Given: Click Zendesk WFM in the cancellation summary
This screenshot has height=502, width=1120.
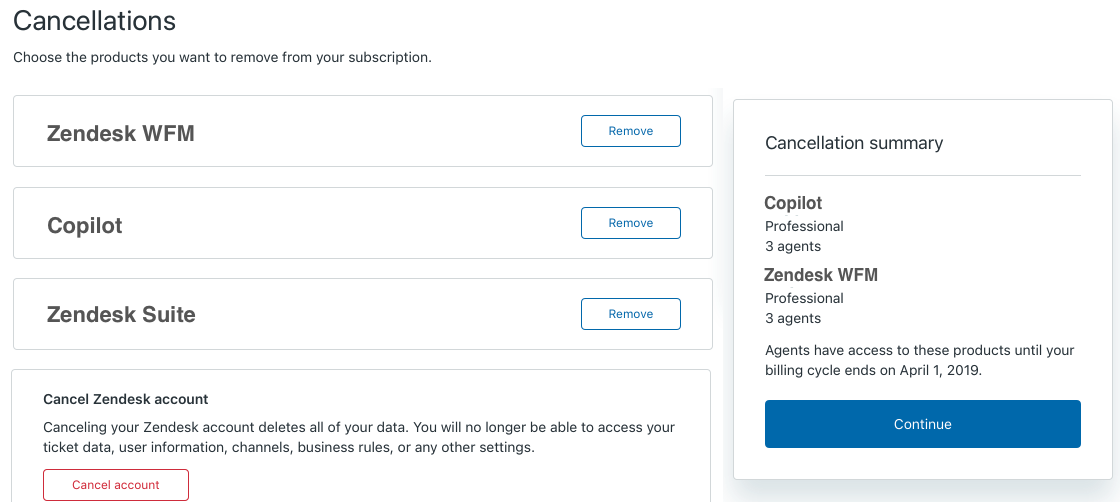Looking at the screenshot, I should pos(821,275).
